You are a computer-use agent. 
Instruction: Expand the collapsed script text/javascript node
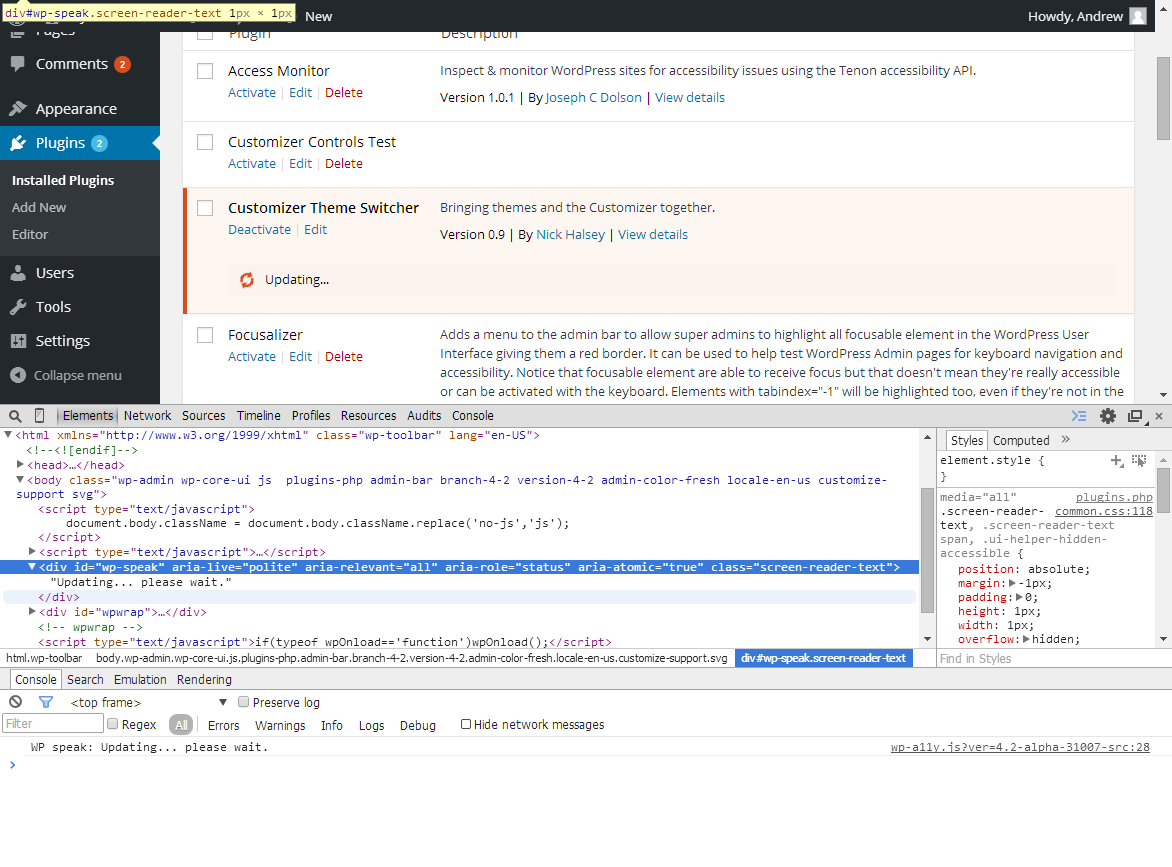tap(32, 551)
